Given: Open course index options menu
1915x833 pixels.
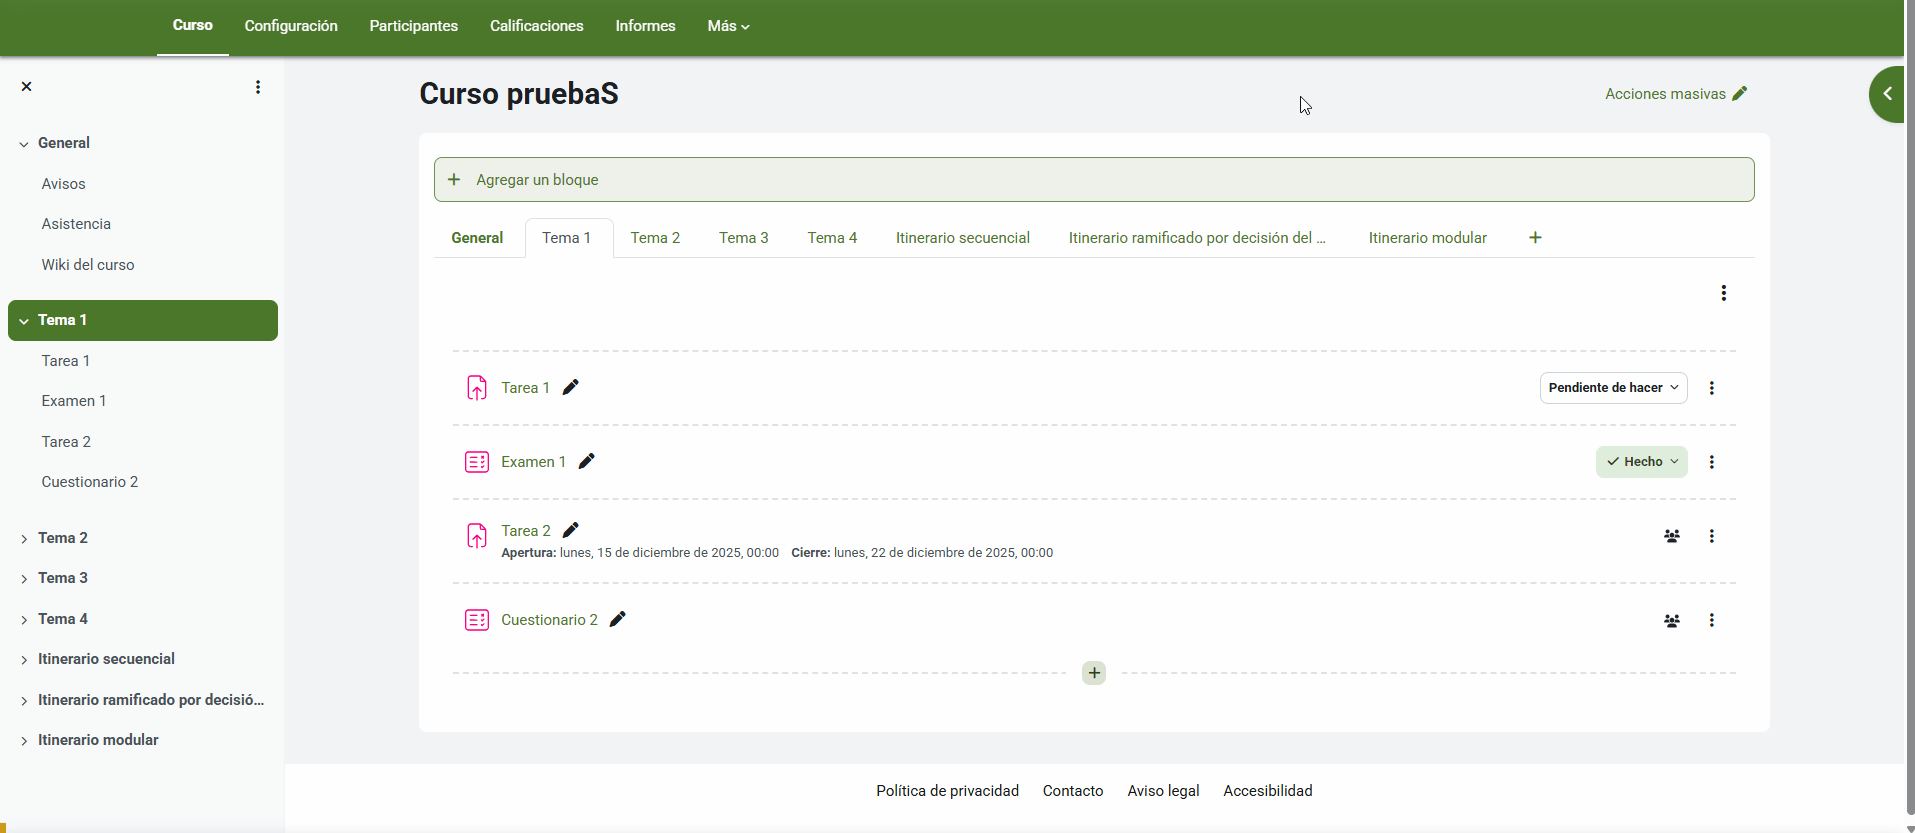Looking at the screenshot, I should (x=258, y=87).
